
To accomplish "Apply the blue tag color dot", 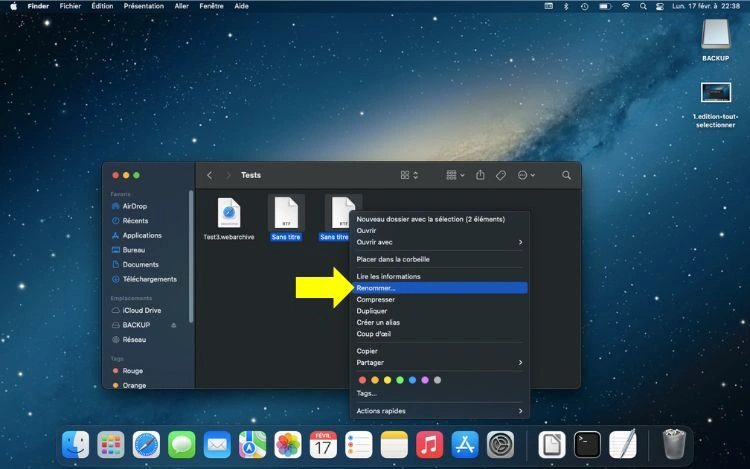I will 412,380.
